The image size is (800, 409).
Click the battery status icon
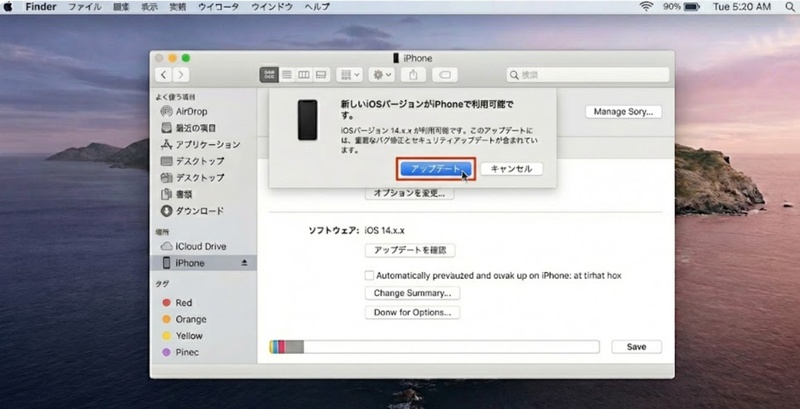click(681, 7)
